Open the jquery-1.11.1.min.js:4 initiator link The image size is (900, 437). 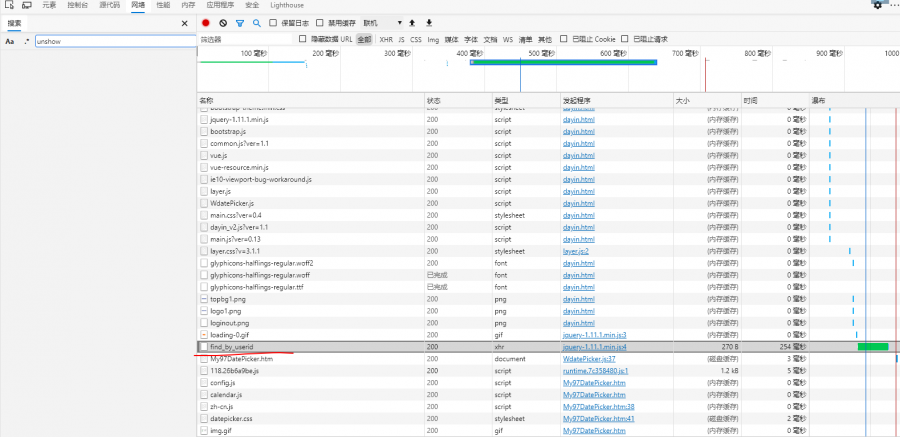(x=594, y=346)
